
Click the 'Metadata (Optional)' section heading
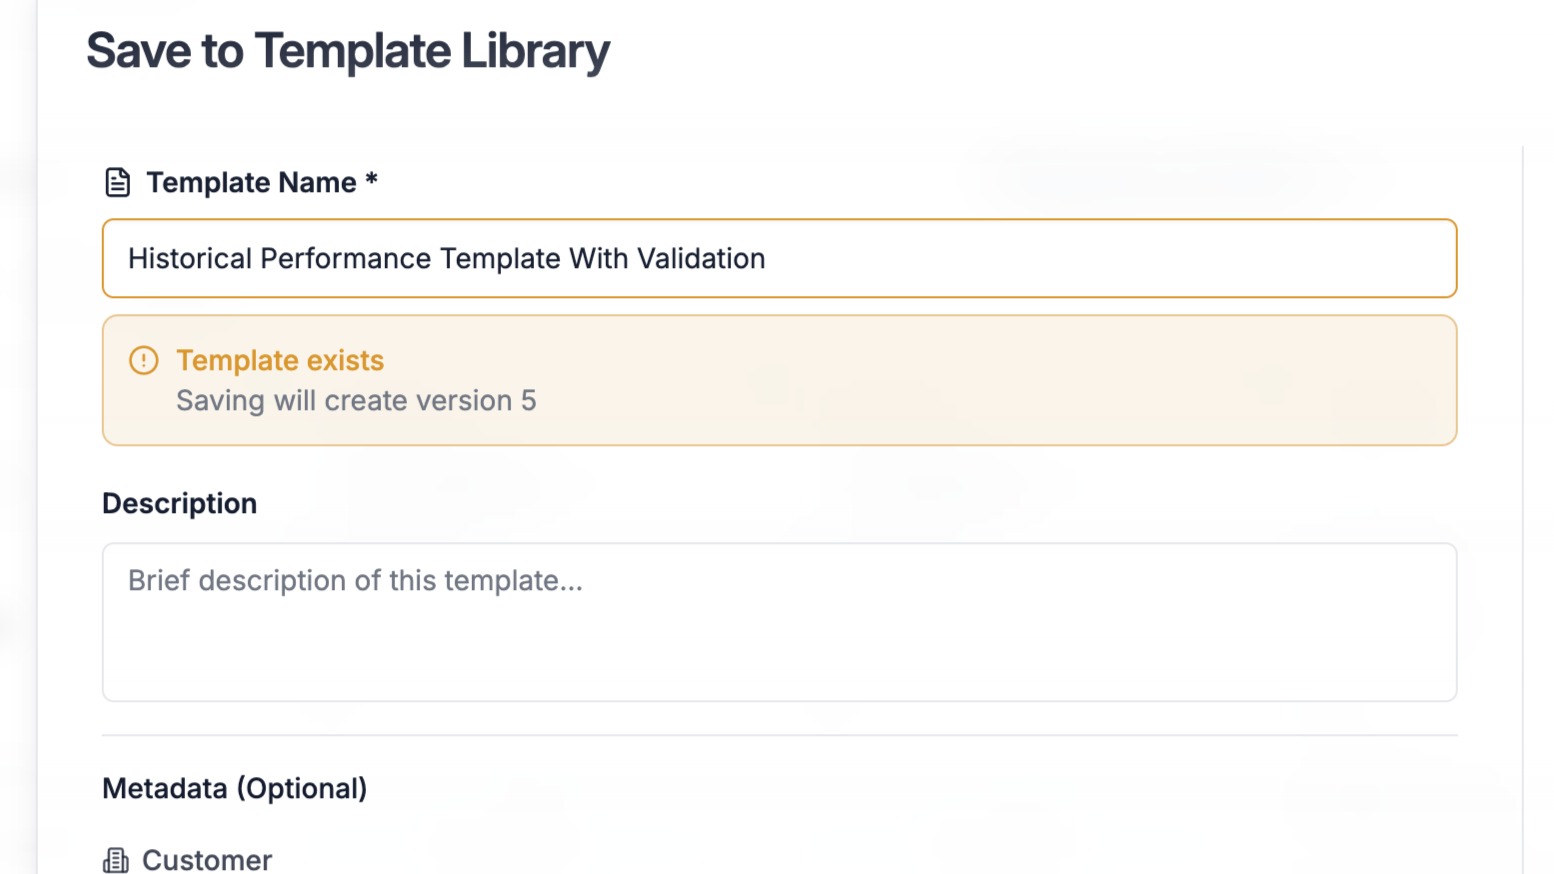pyautogui.click(x=234, y=789)
